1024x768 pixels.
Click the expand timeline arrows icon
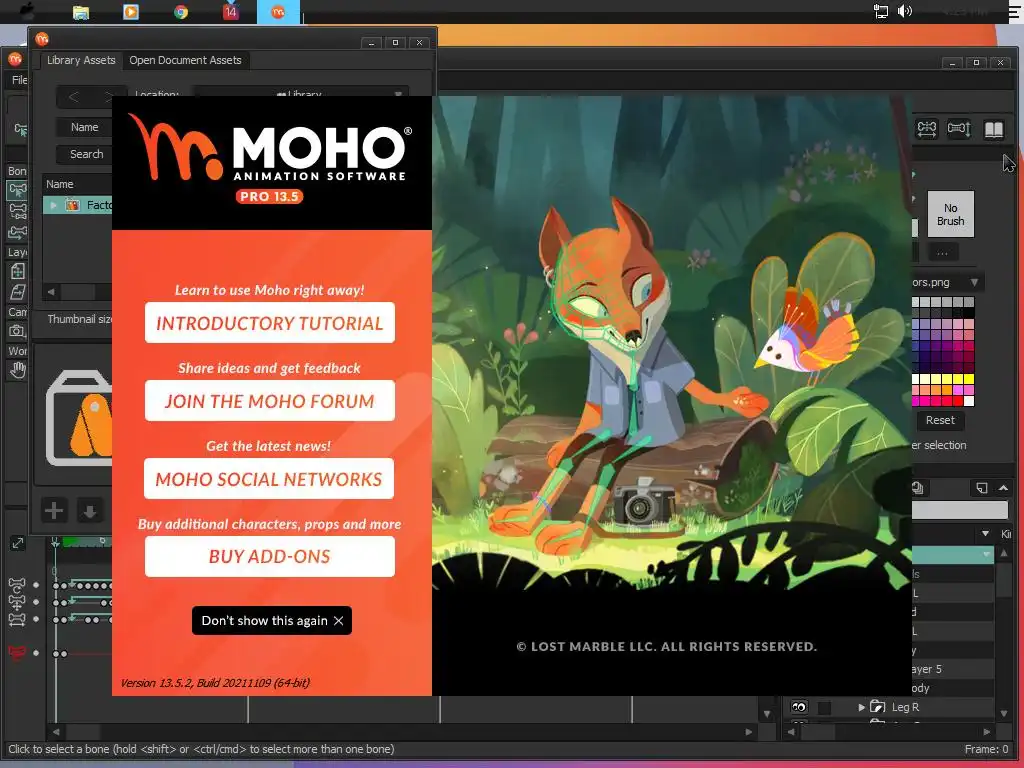(18, 543)
